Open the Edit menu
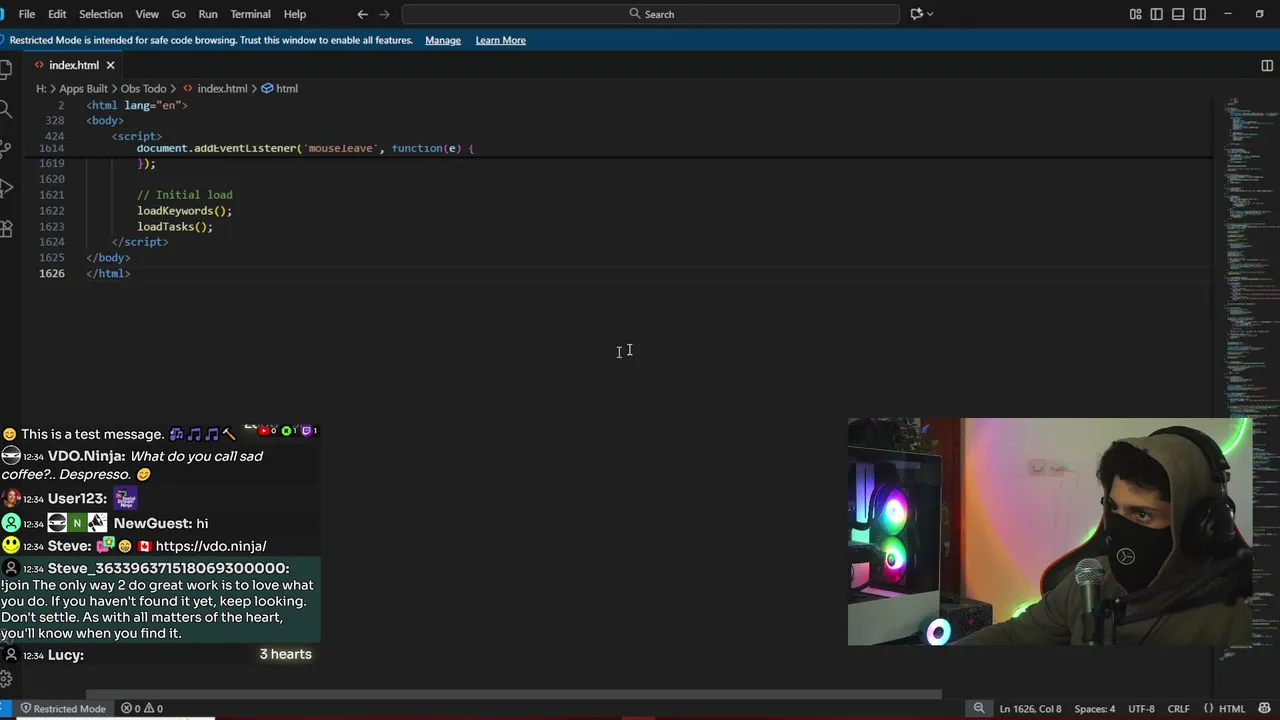 tap(57, 14)
